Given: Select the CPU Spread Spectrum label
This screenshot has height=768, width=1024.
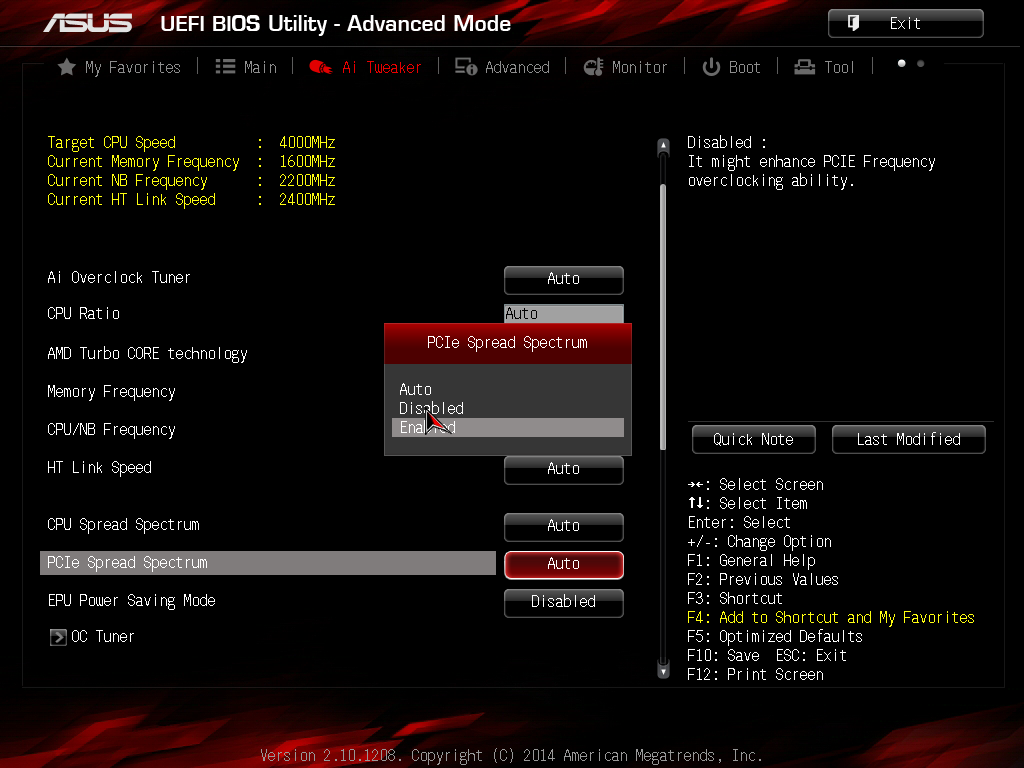Looking at the screenshot, I should (x=123, y=524).
